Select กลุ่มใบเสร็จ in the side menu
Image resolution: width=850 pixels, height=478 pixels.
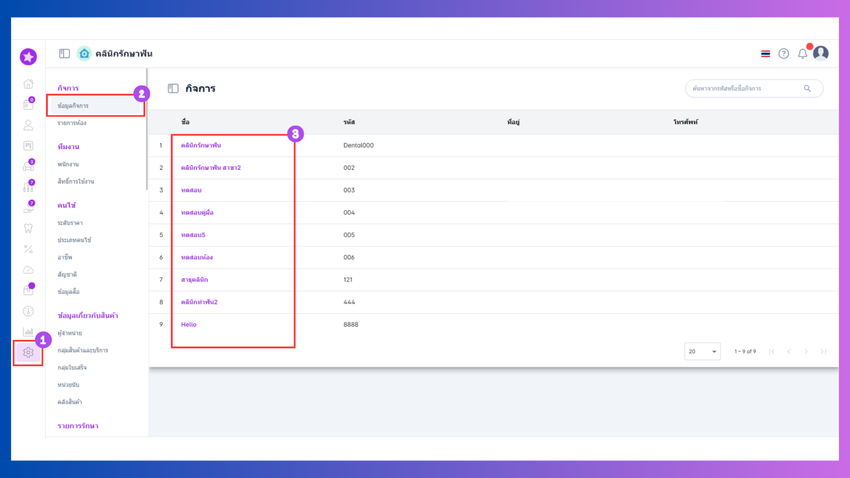(72, 367)
